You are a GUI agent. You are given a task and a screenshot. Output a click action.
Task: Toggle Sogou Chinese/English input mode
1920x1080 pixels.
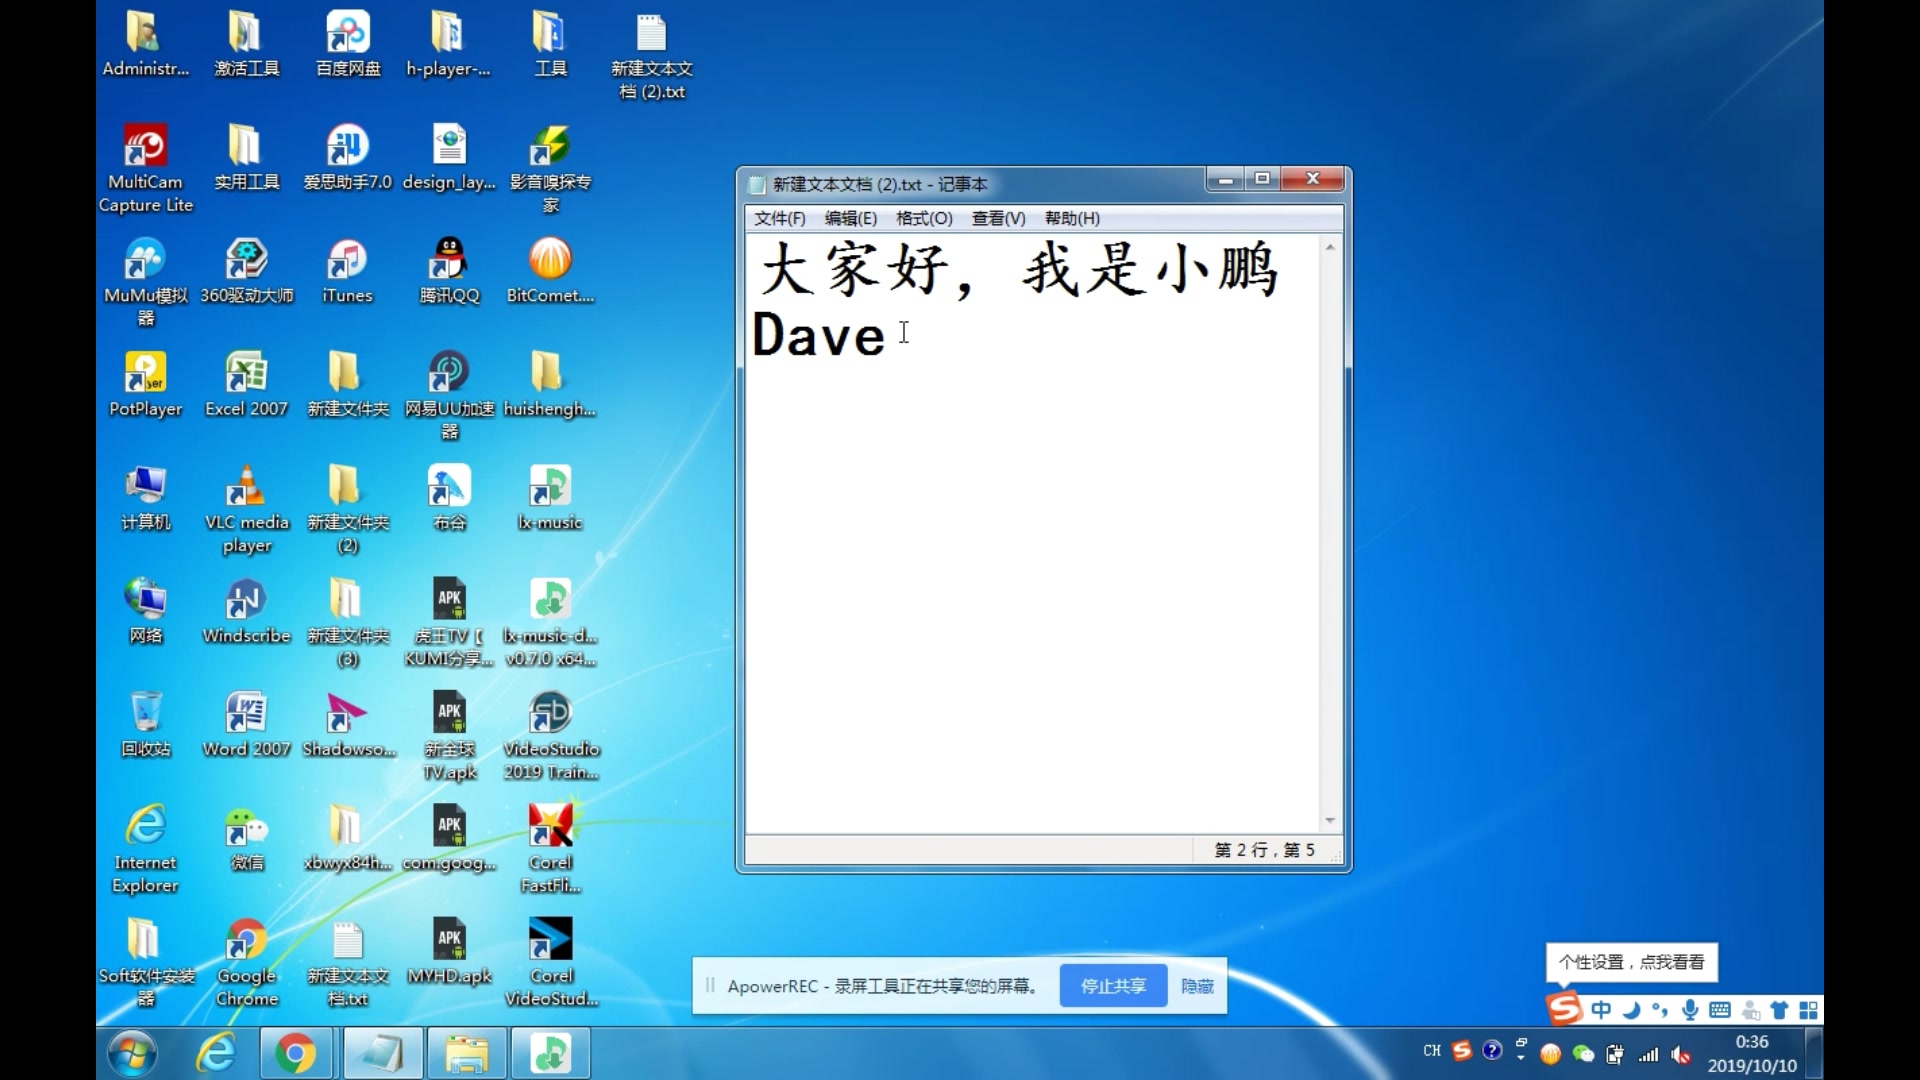click(1601, 1010)
